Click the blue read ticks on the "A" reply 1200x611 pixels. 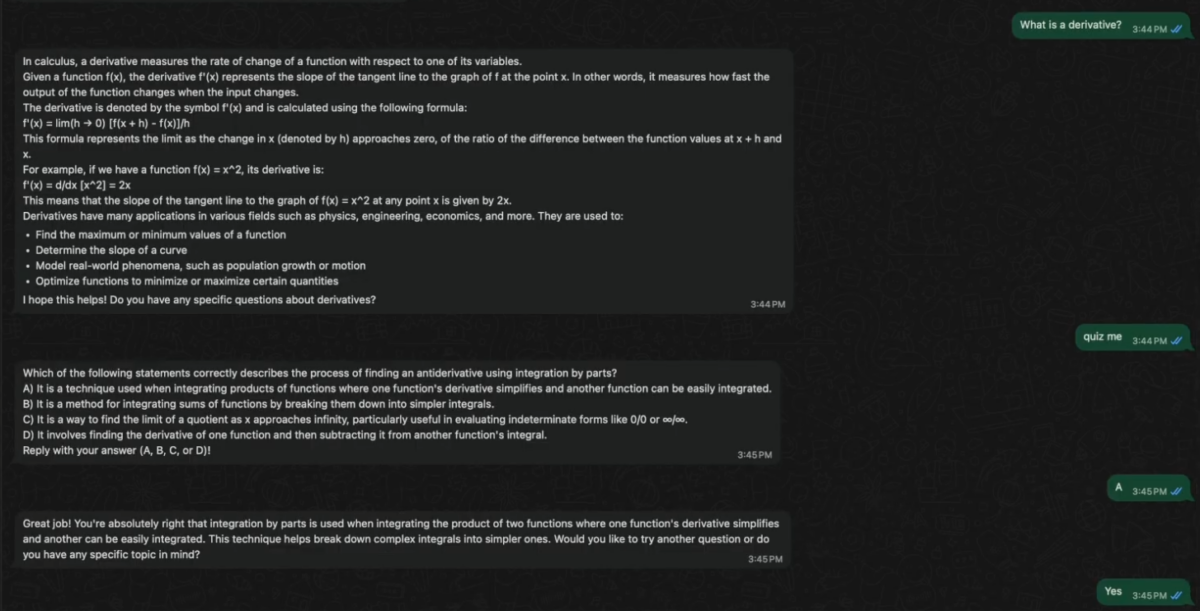pyautogui.click(x=1177, y=491)
